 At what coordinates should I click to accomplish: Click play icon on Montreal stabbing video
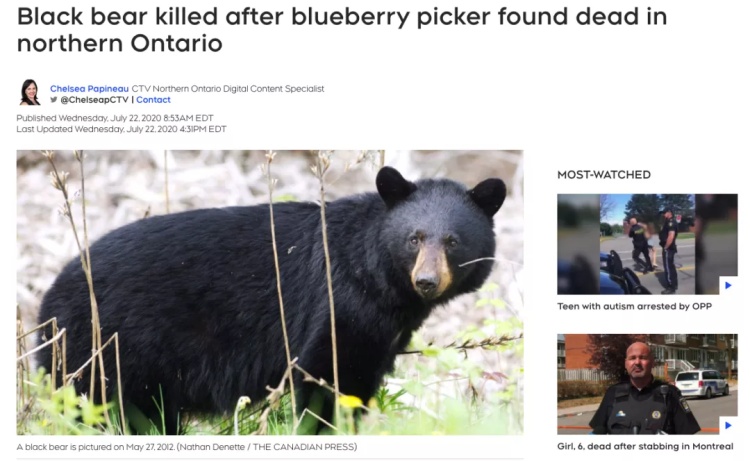tap(728, 425)
